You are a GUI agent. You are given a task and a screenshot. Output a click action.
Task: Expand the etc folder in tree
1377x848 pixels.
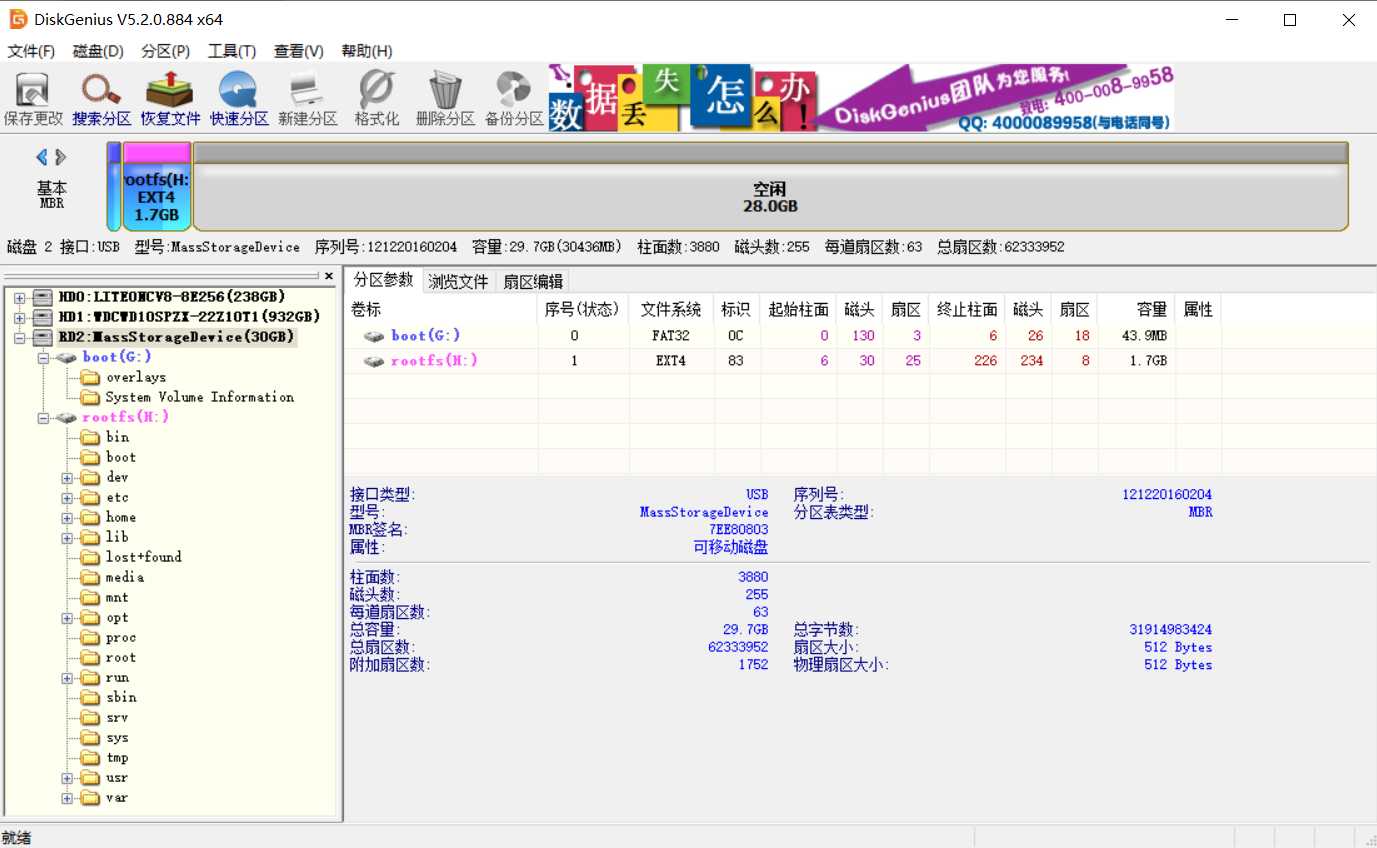(x=67, y=498)
